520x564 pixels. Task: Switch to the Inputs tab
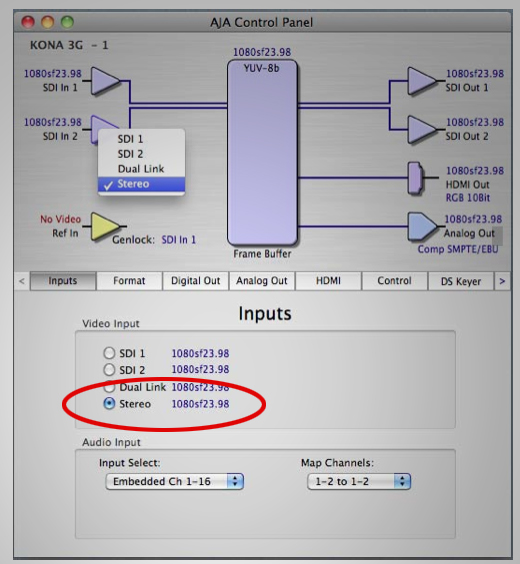[63, 281]
